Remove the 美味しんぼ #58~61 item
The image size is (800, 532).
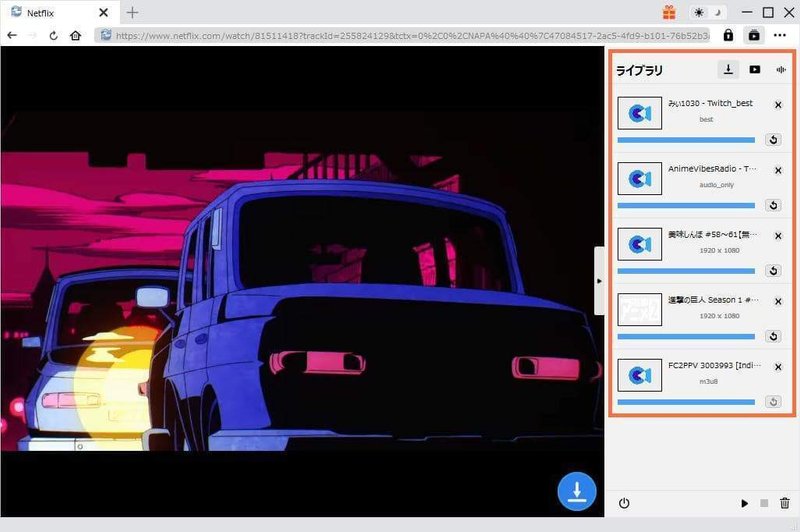(778, 236)
